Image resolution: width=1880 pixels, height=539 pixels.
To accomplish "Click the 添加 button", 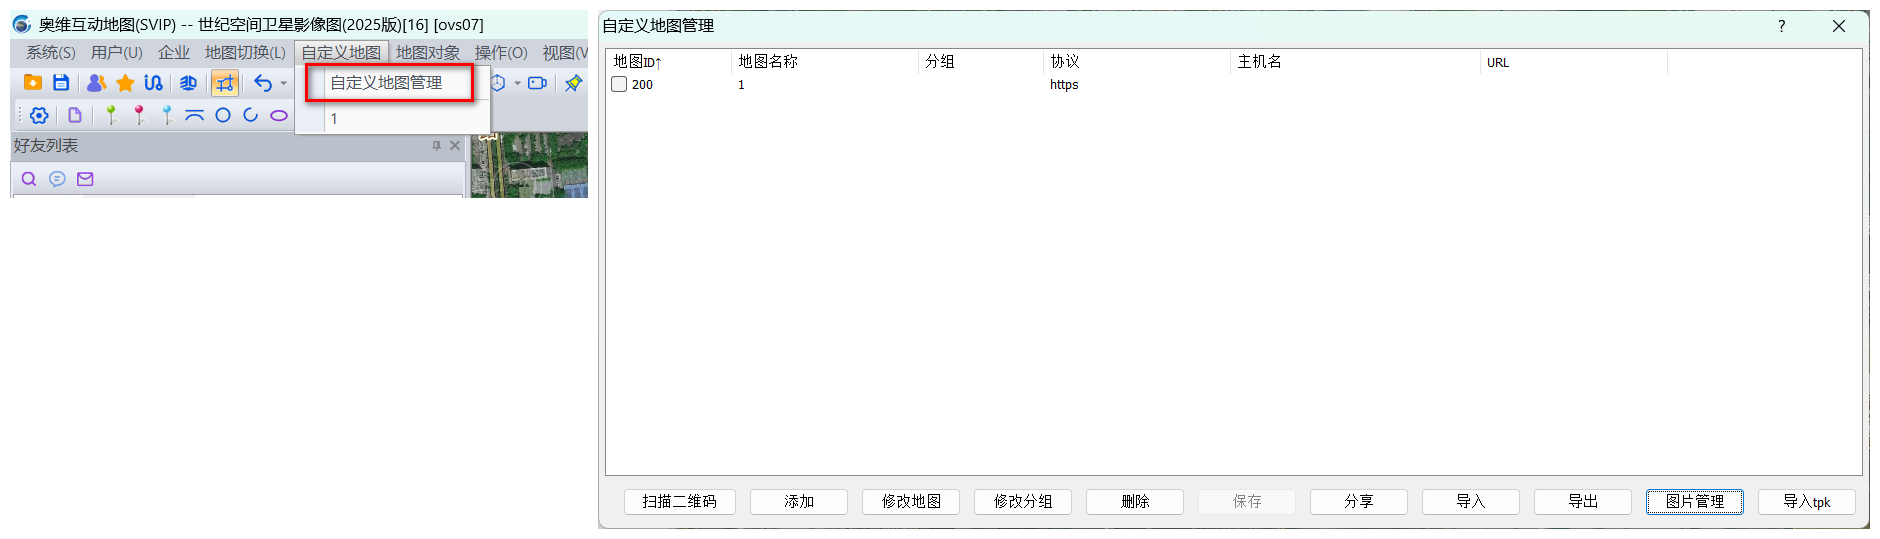I will [799, 502].
